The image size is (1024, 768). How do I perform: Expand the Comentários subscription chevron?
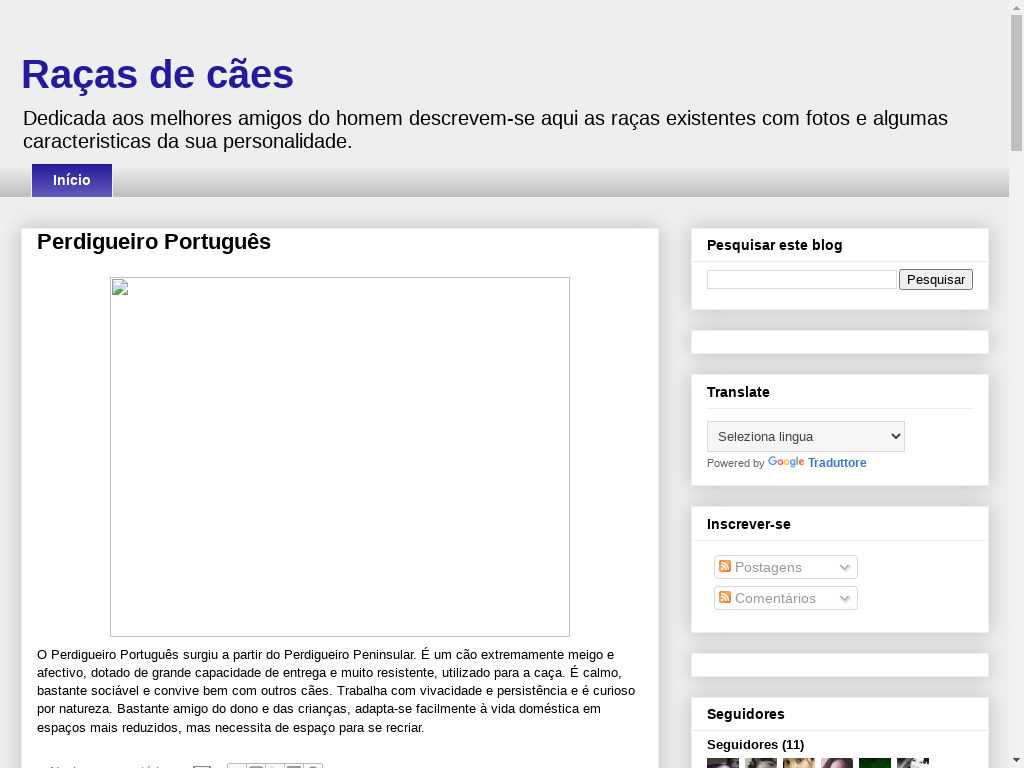tap(845, 599)
